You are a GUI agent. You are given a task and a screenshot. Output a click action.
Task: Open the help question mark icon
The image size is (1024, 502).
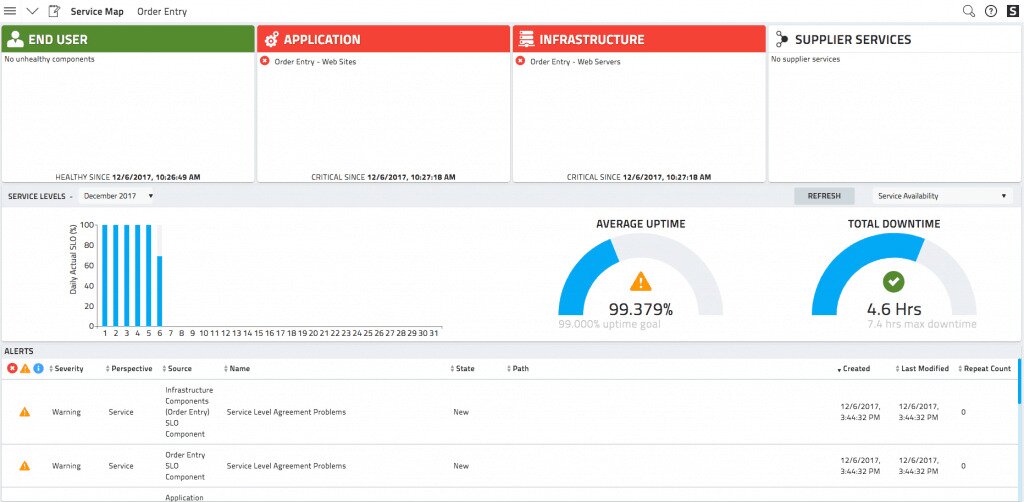(991, 11)
